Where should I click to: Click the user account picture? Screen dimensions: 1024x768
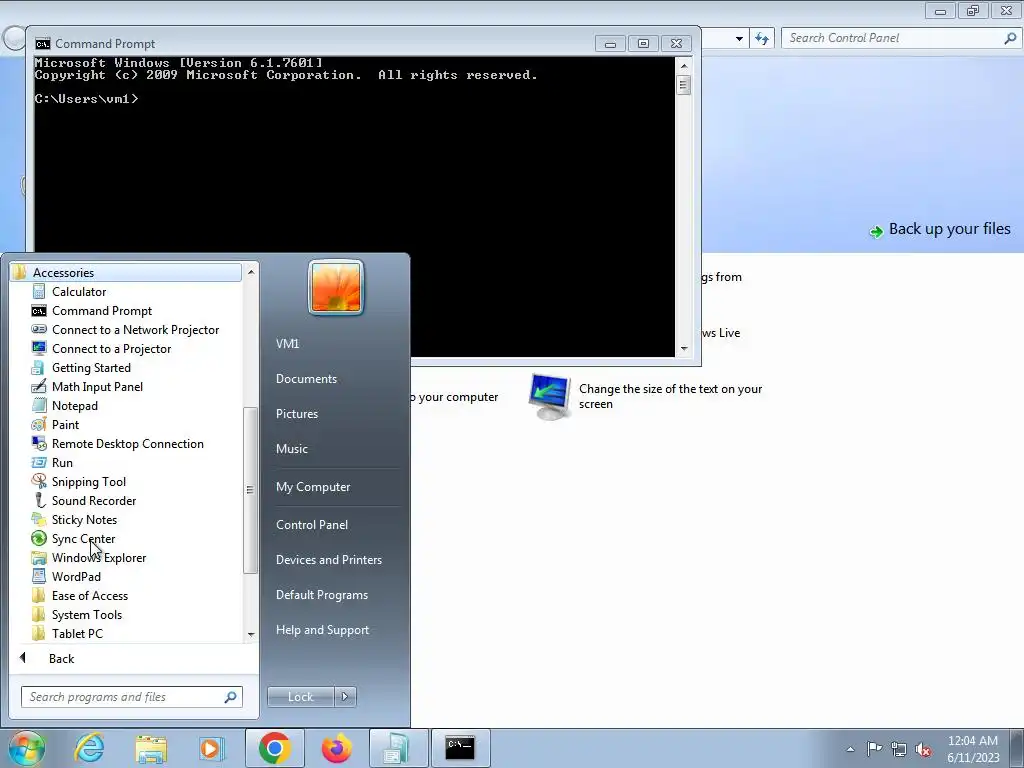click(x=336, y=287)
